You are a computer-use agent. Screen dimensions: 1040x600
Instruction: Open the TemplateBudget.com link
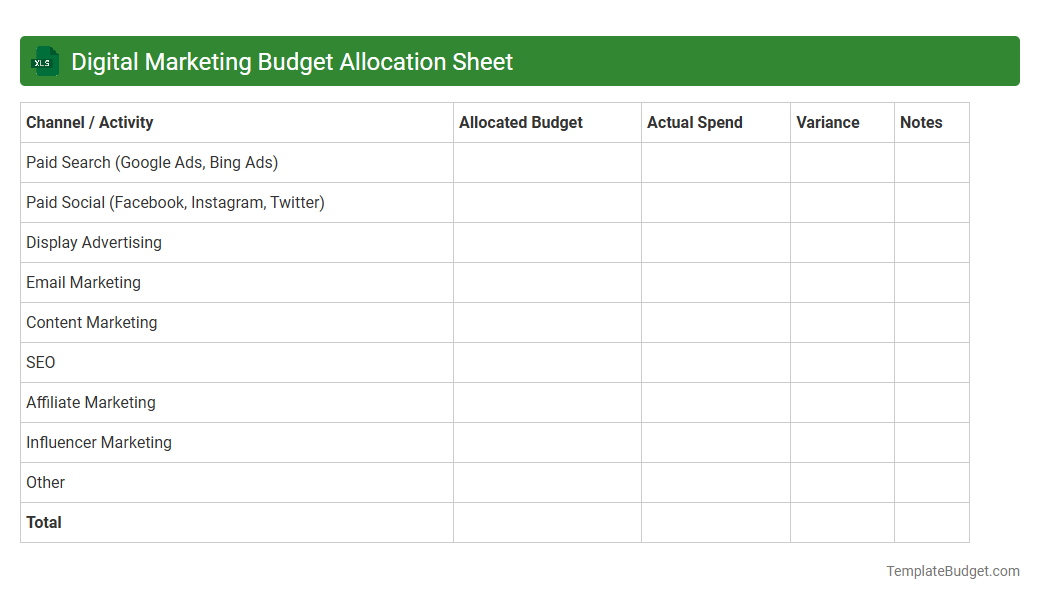coord(952,571)
